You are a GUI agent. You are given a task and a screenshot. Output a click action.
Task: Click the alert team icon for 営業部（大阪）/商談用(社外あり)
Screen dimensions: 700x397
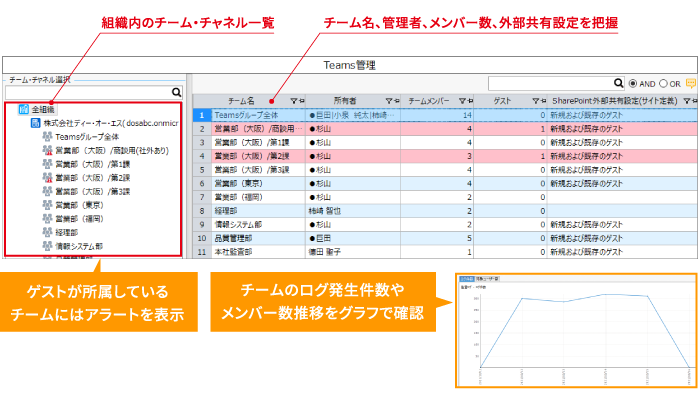click(47, 150)
